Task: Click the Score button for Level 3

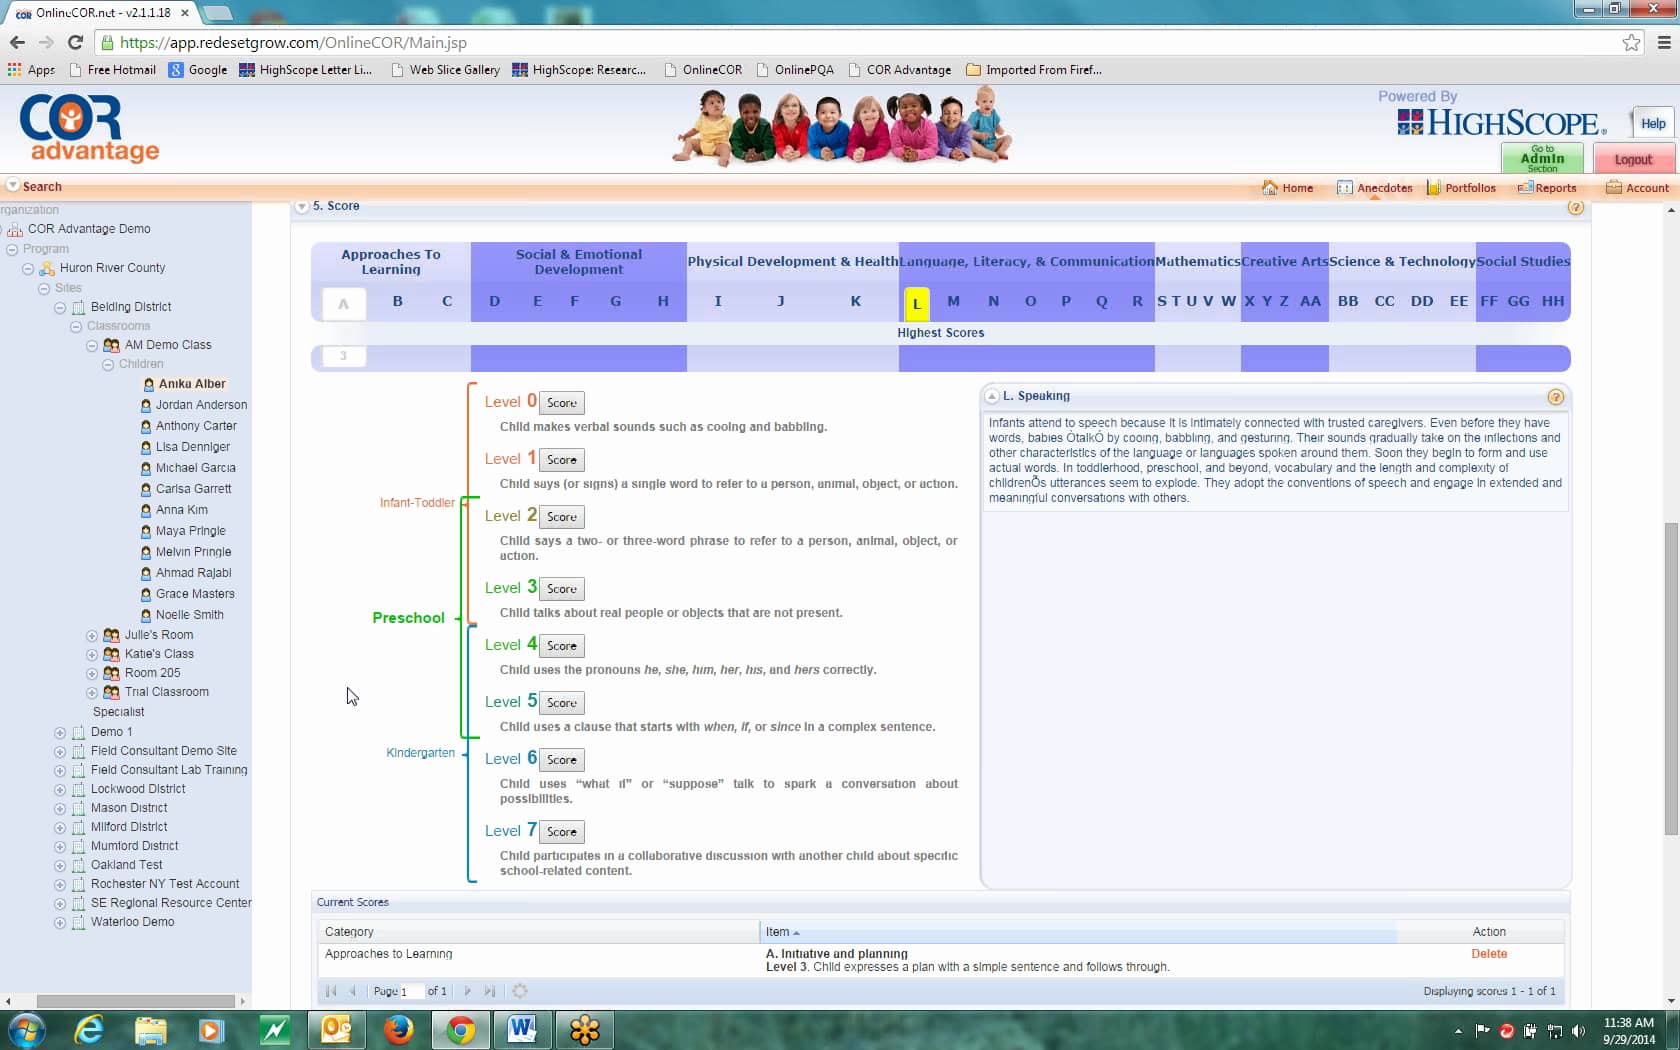Action: tap(560, 588)
